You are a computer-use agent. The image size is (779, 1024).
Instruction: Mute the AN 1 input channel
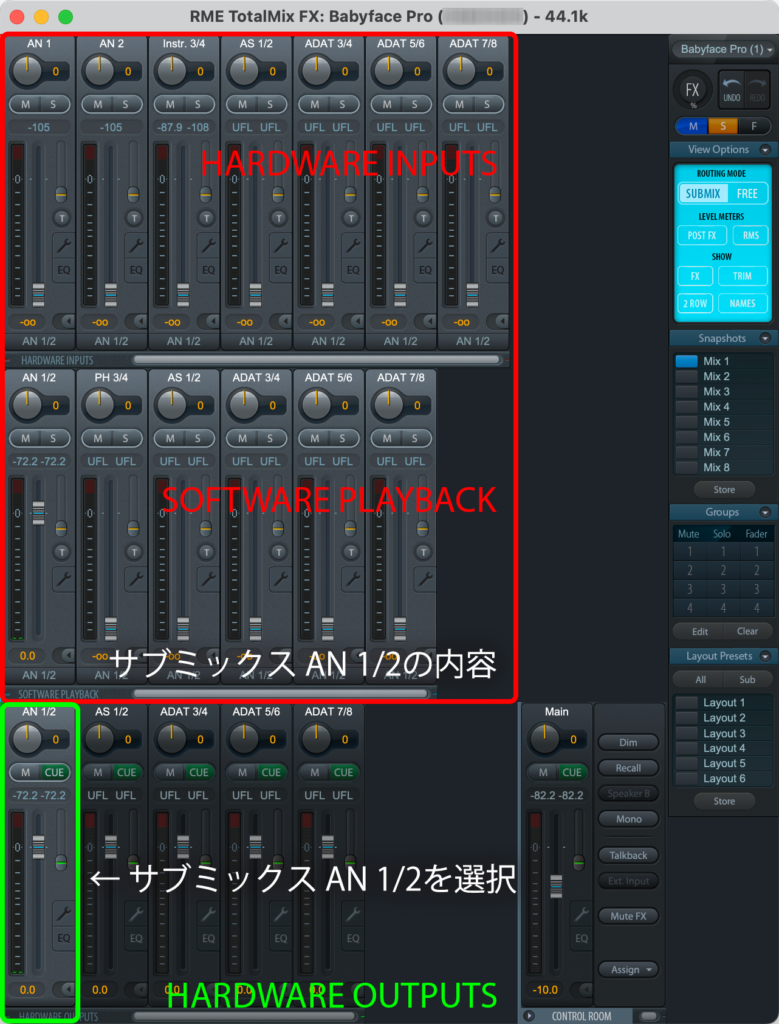(x=25, y=104)
